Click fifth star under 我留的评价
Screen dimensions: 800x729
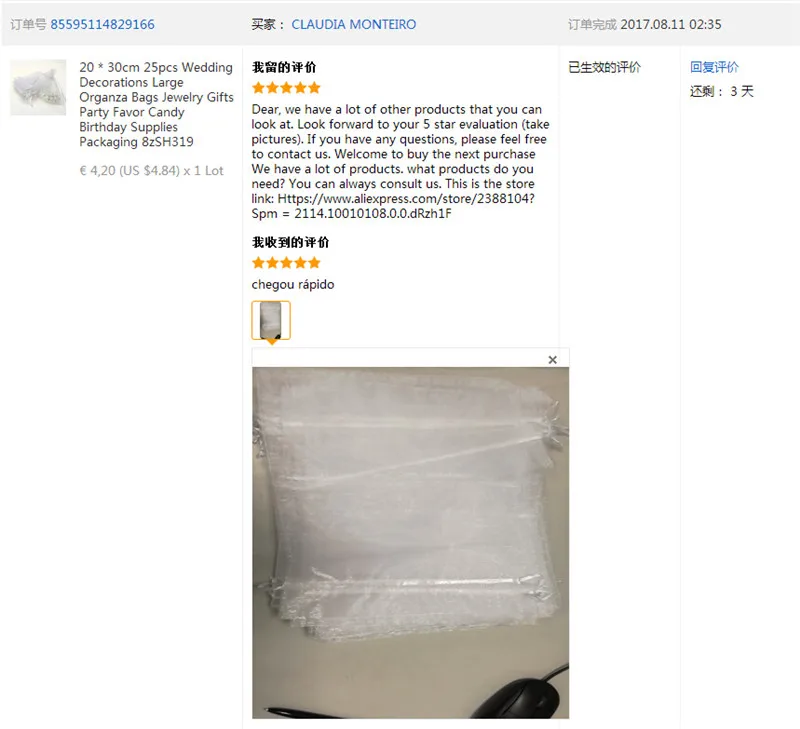(x=314, y=88)
